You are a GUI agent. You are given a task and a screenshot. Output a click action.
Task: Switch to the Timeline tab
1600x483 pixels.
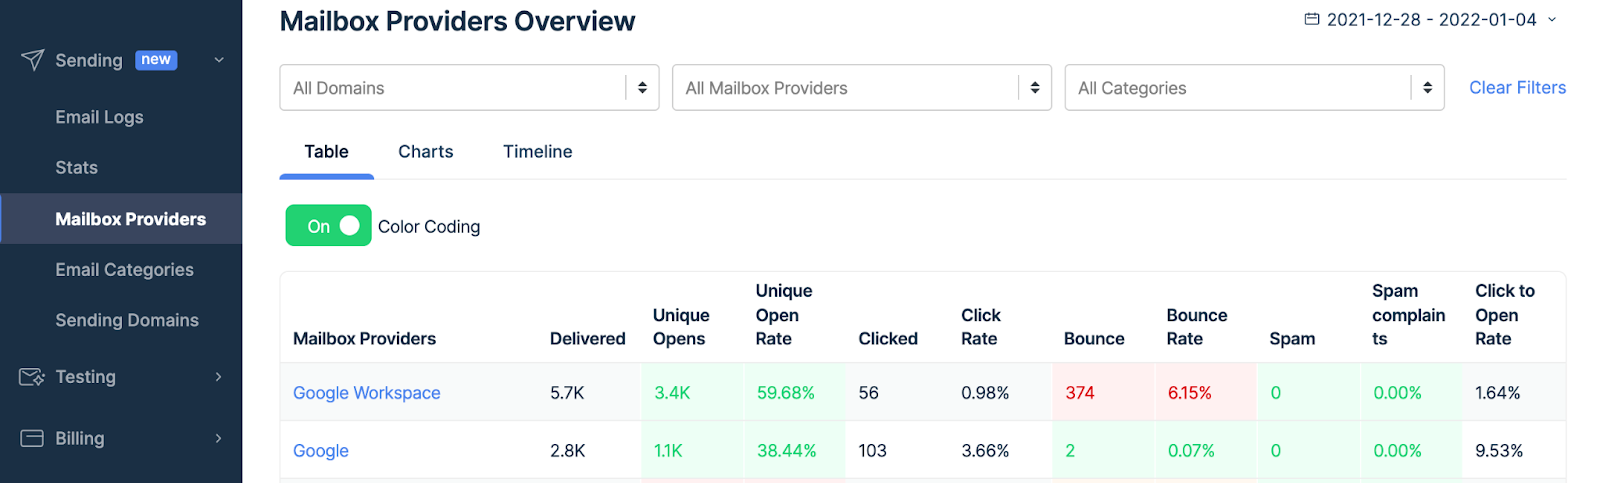[x=537, y=152]
